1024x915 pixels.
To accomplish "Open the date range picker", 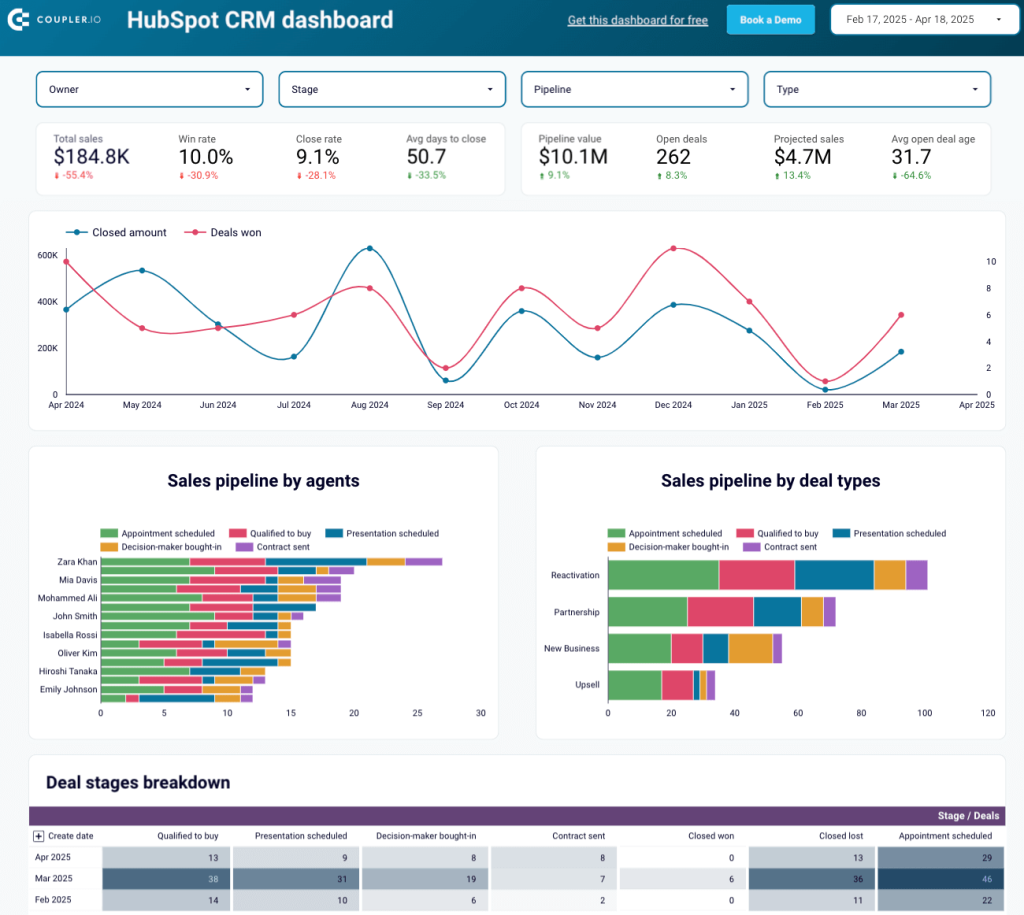I will (x=923, y=20).
